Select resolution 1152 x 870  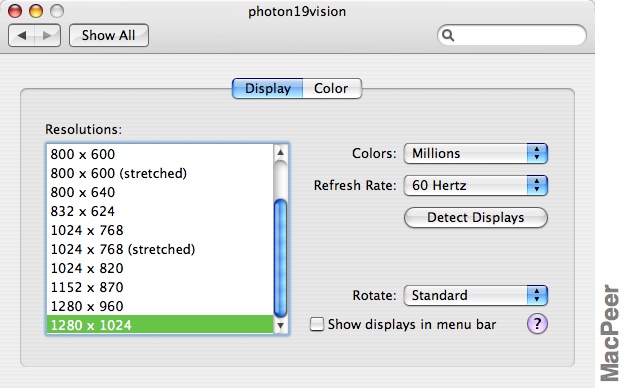click(160, 287)
